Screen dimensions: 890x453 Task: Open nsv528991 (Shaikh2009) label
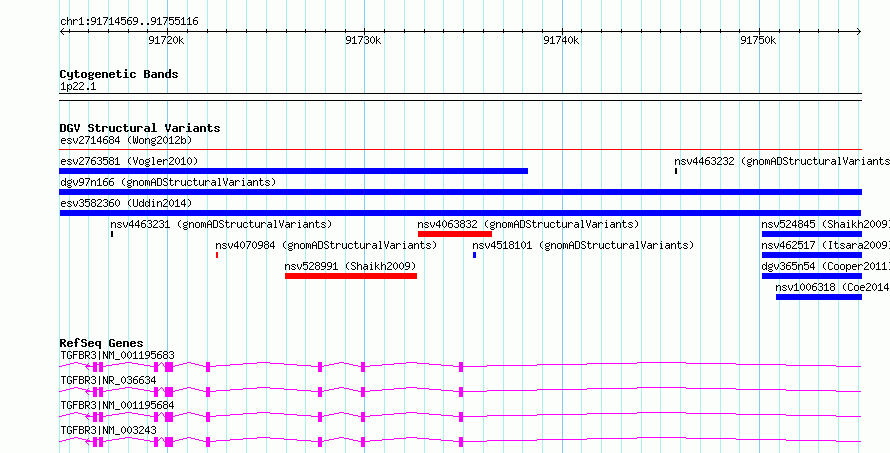coord(351,266)
